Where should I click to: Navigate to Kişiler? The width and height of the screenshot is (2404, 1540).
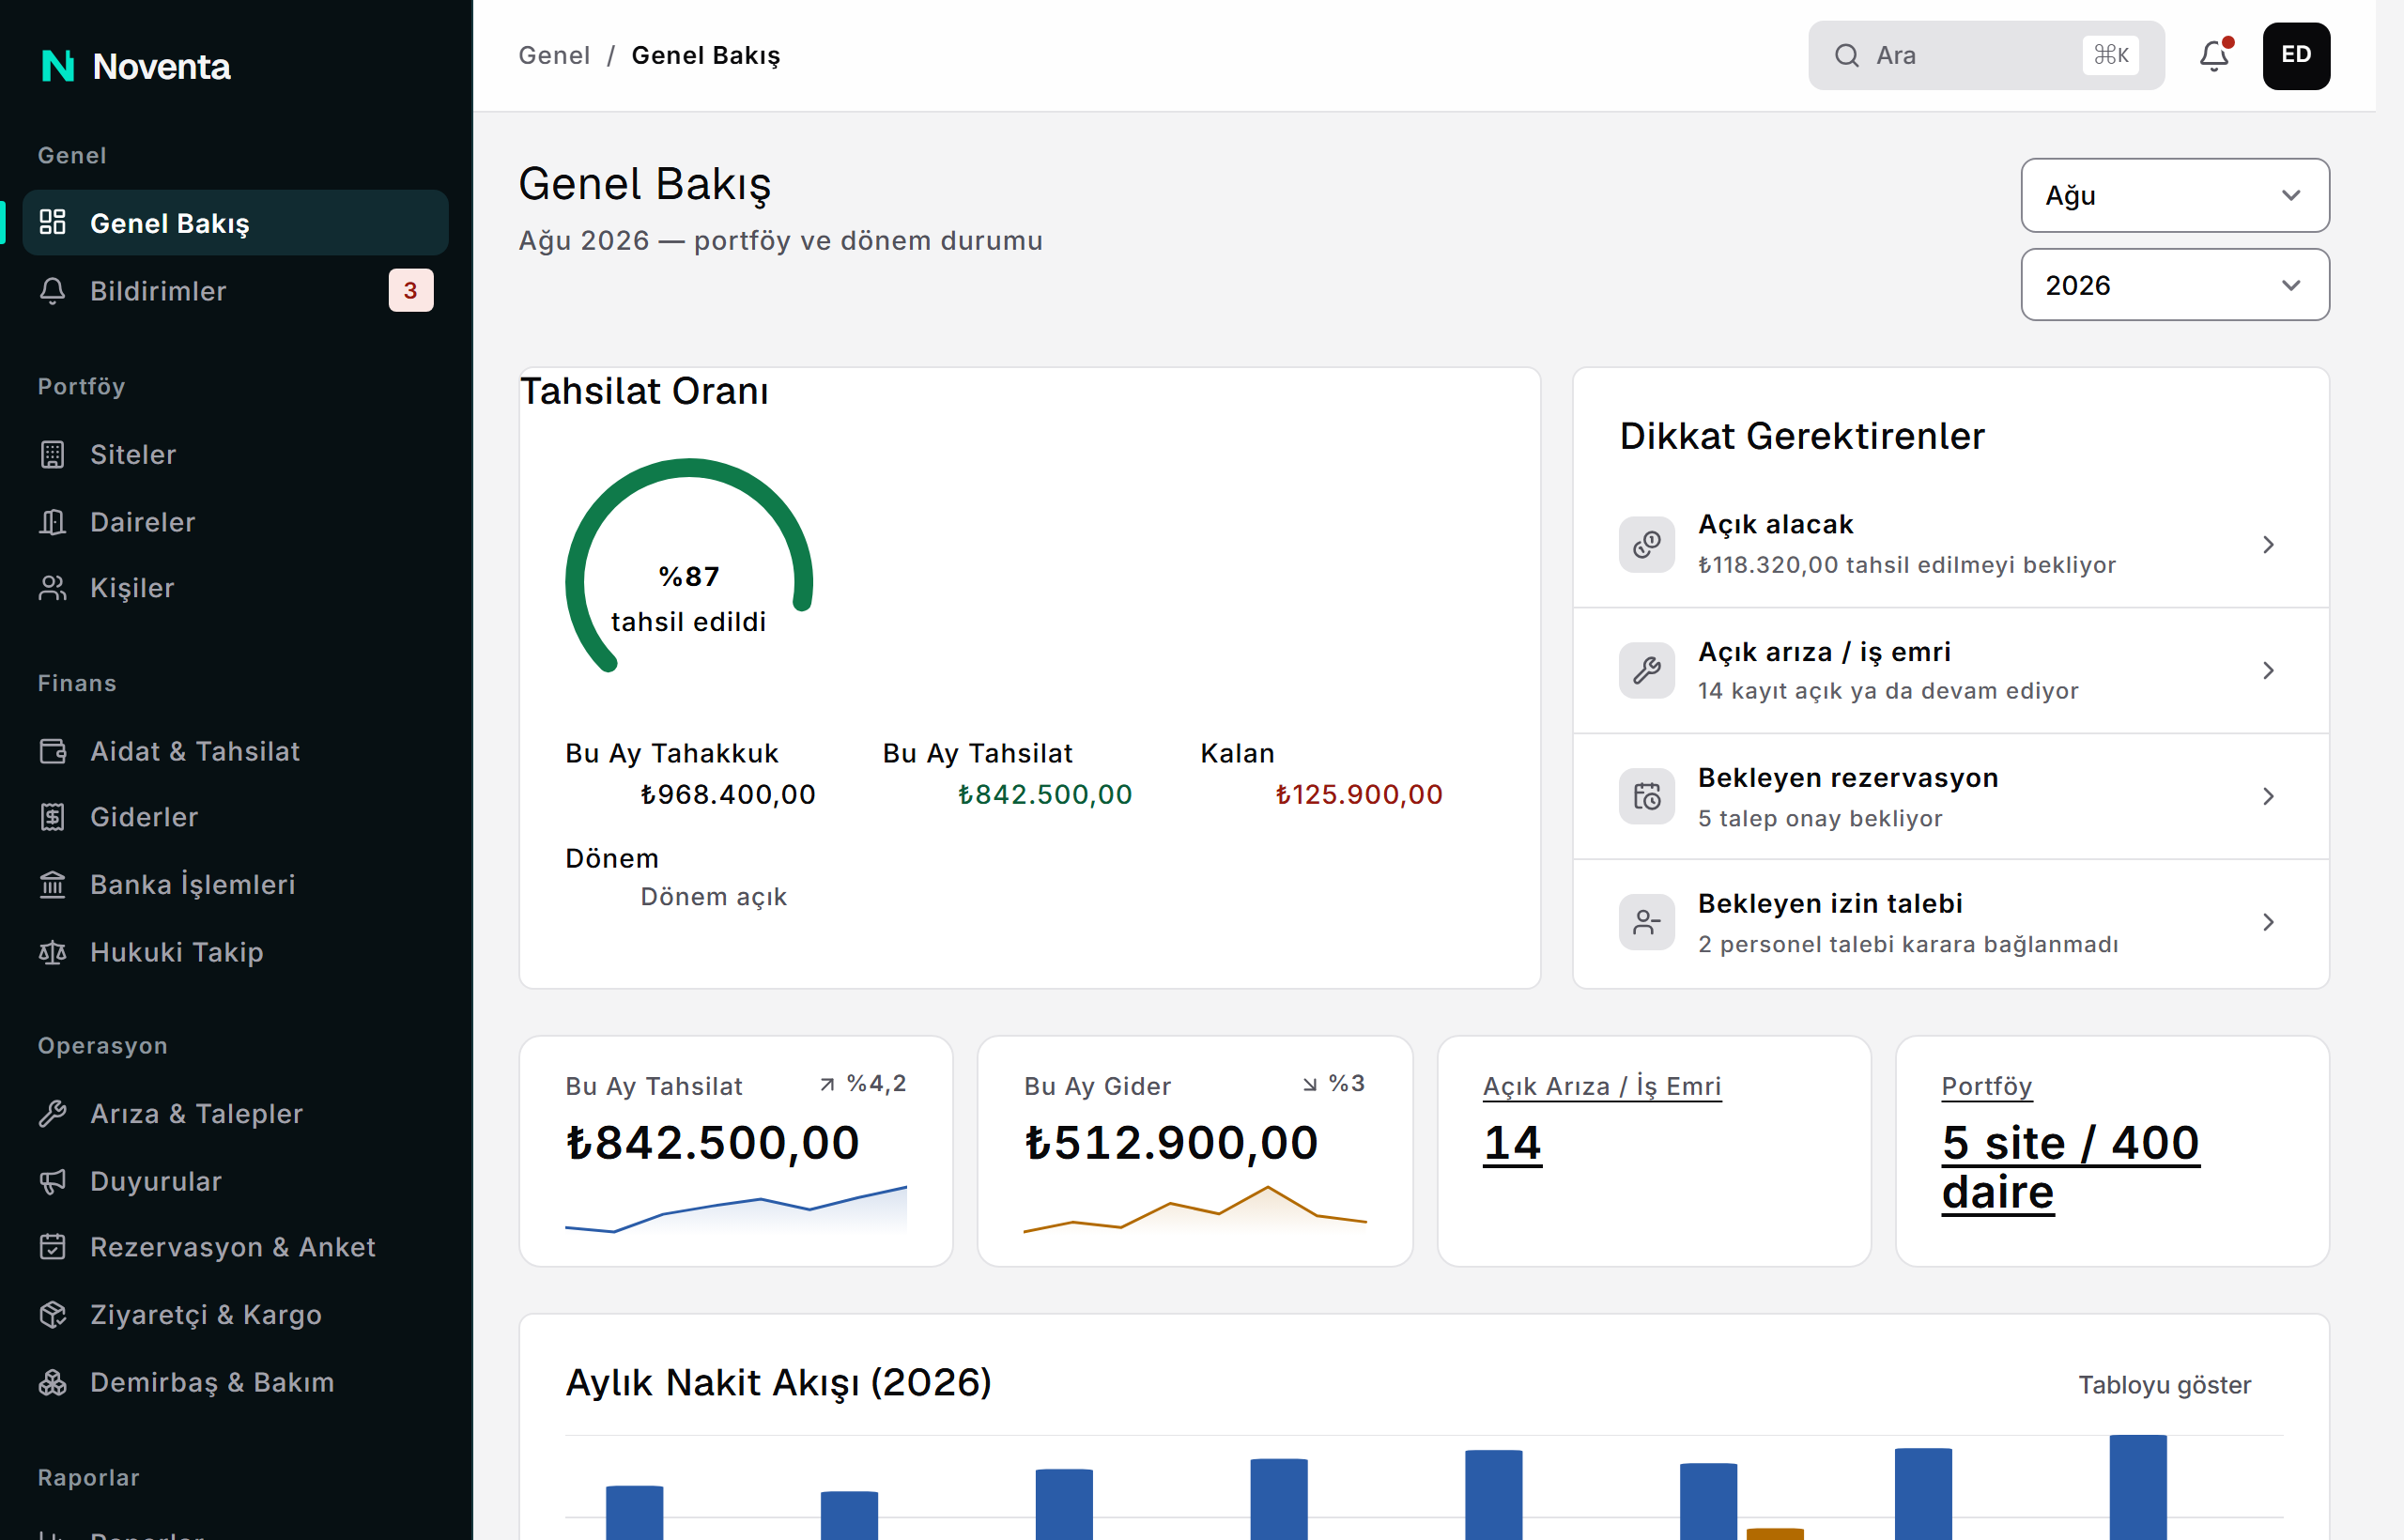pyautogui.click(x=235, y=588)
